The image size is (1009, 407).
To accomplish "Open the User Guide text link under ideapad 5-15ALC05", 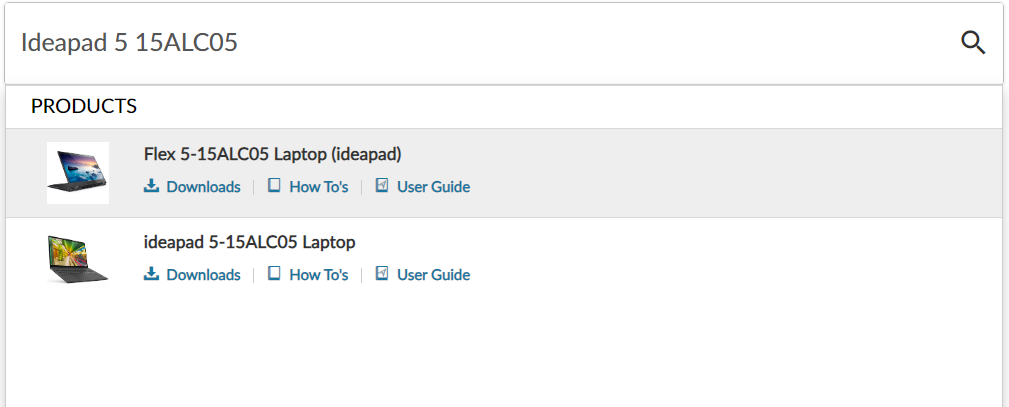I will [433, 275].
